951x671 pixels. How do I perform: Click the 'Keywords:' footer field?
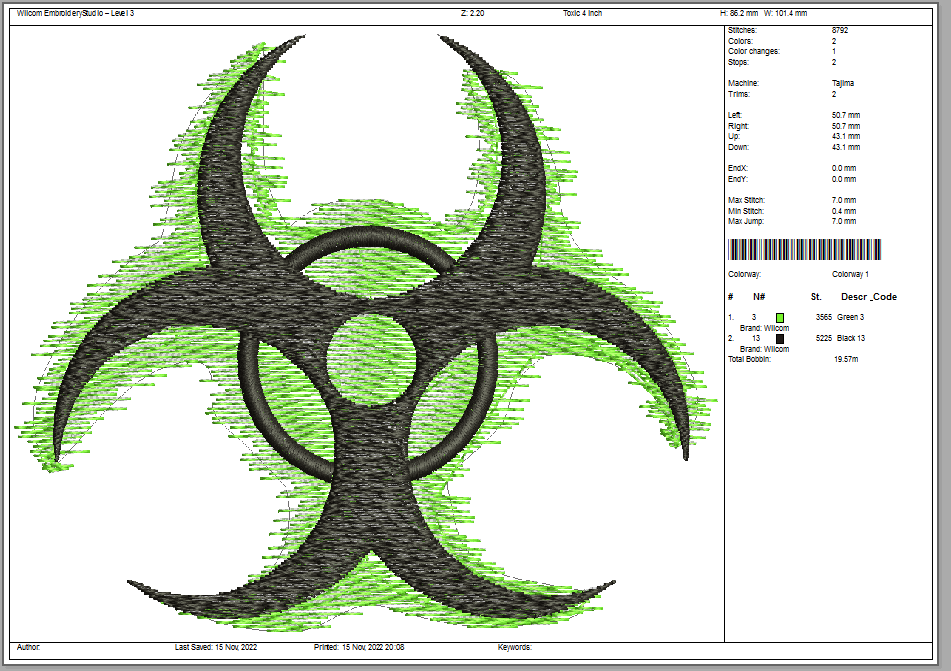pyautogui.click(x=514, y=647)
